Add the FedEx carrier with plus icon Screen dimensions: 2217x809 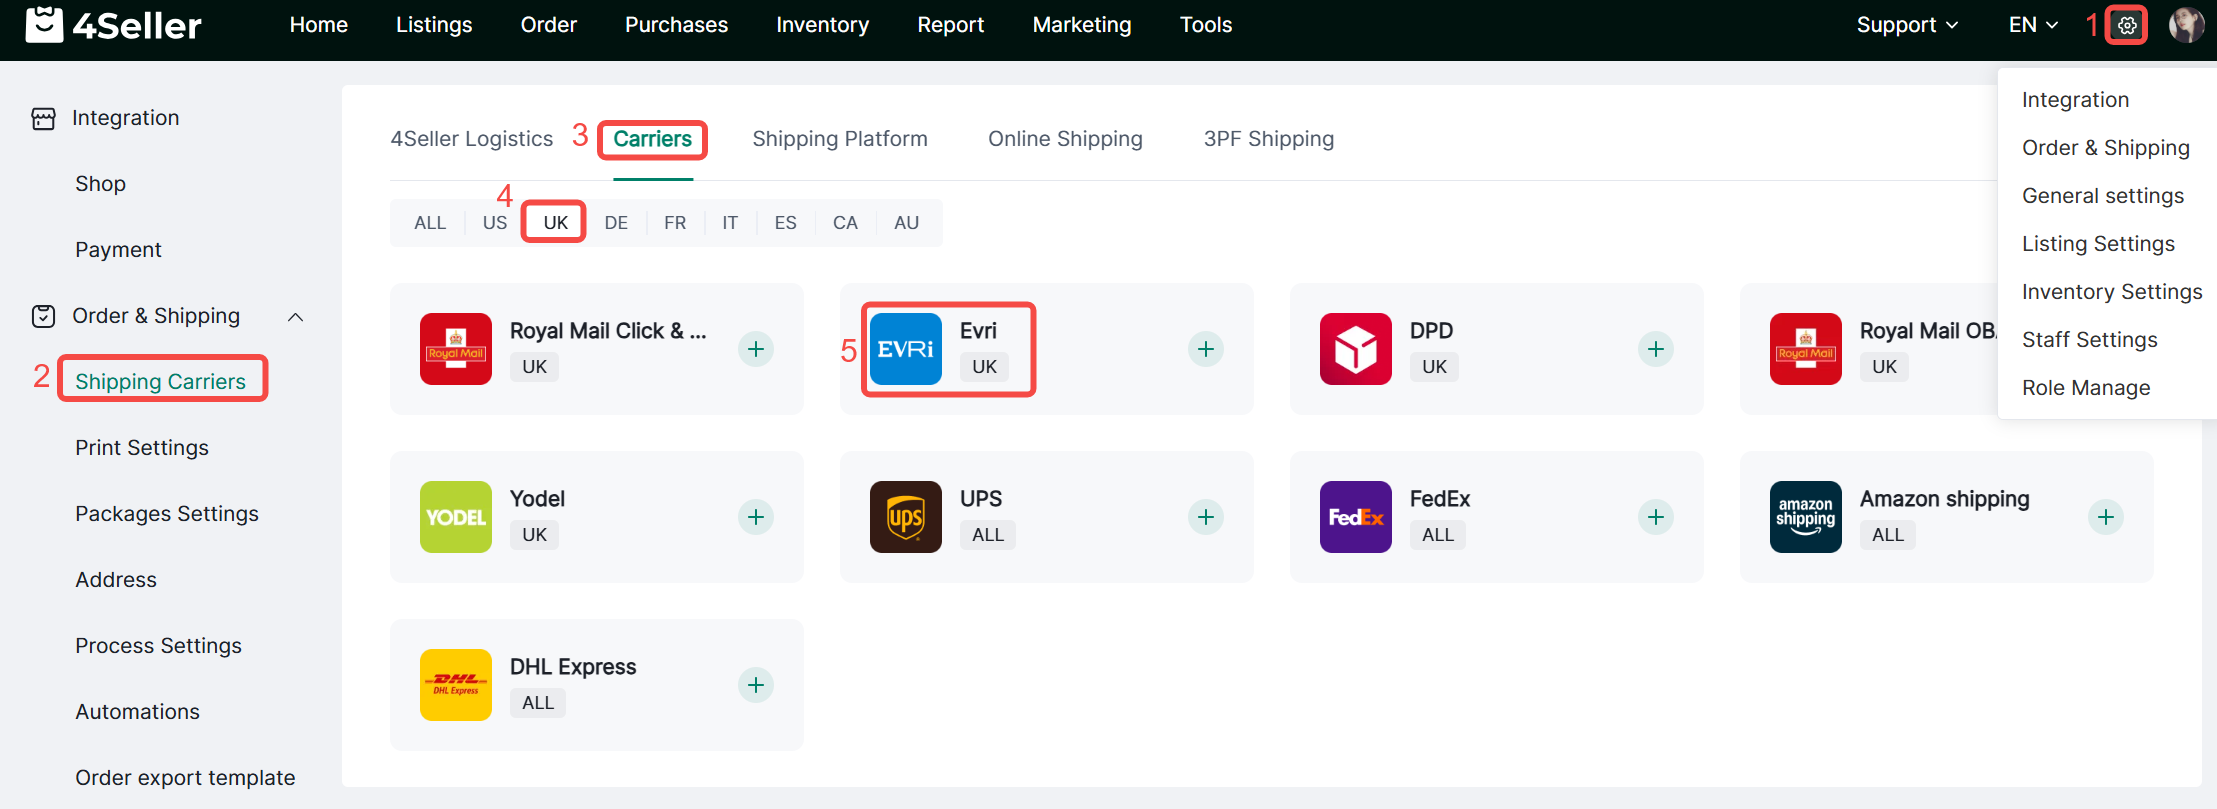[x=1655, y=517]
